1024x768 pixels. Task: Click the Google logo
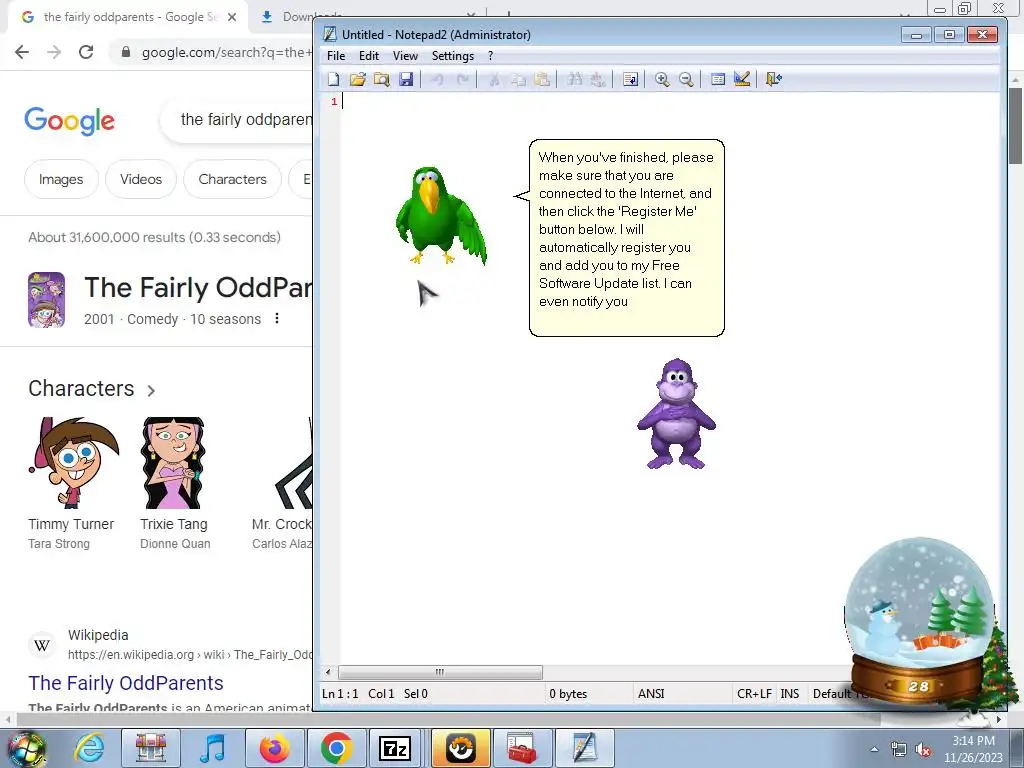point(69,121)
